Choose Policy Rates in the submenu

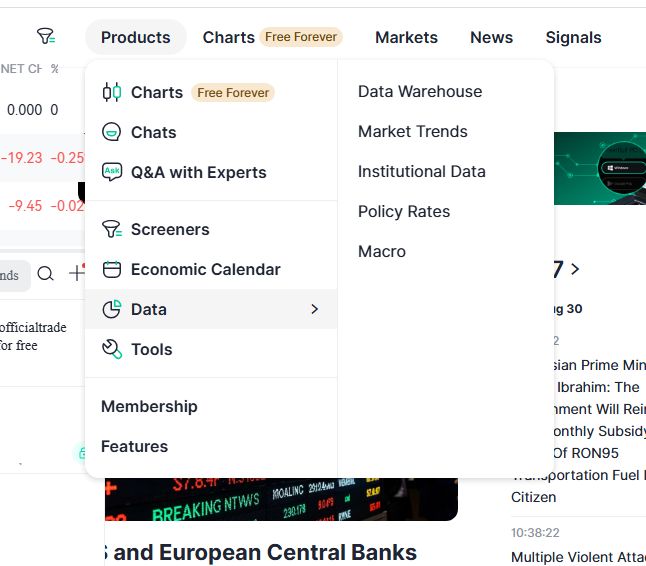(x=404, y=211)
